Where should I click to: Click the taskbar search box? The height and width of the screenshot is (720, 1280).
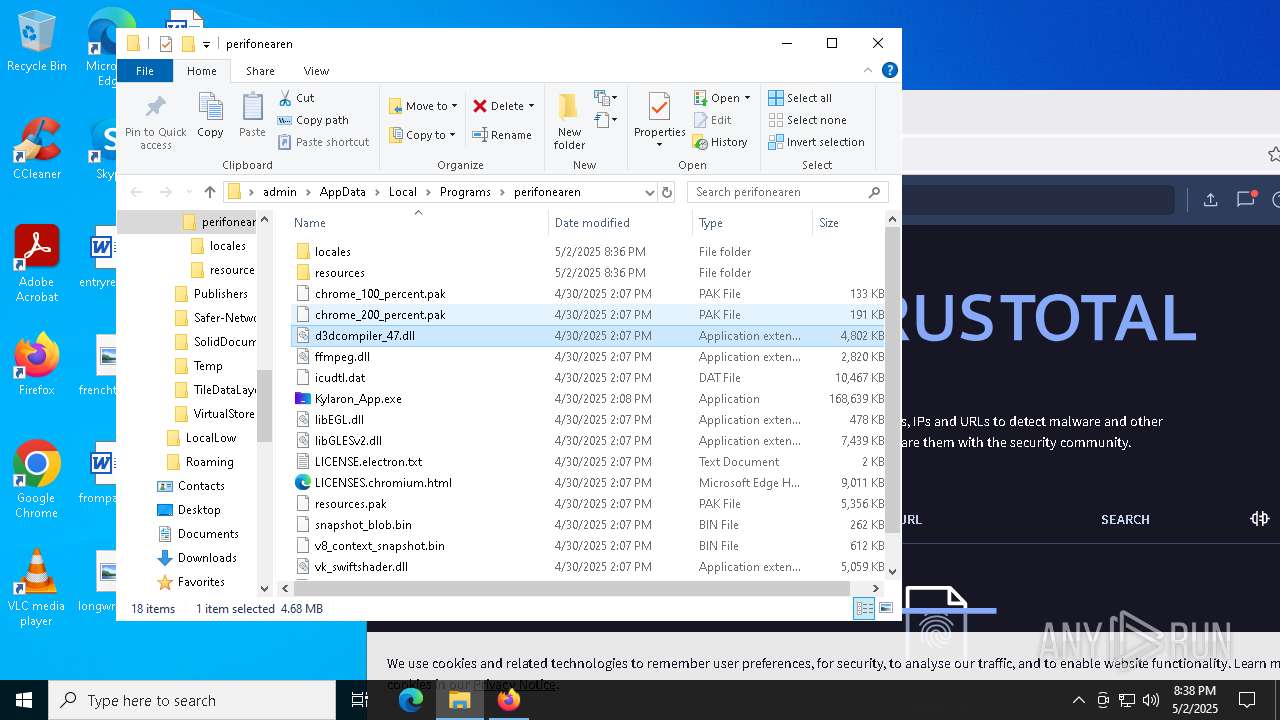tap(192, 700)
